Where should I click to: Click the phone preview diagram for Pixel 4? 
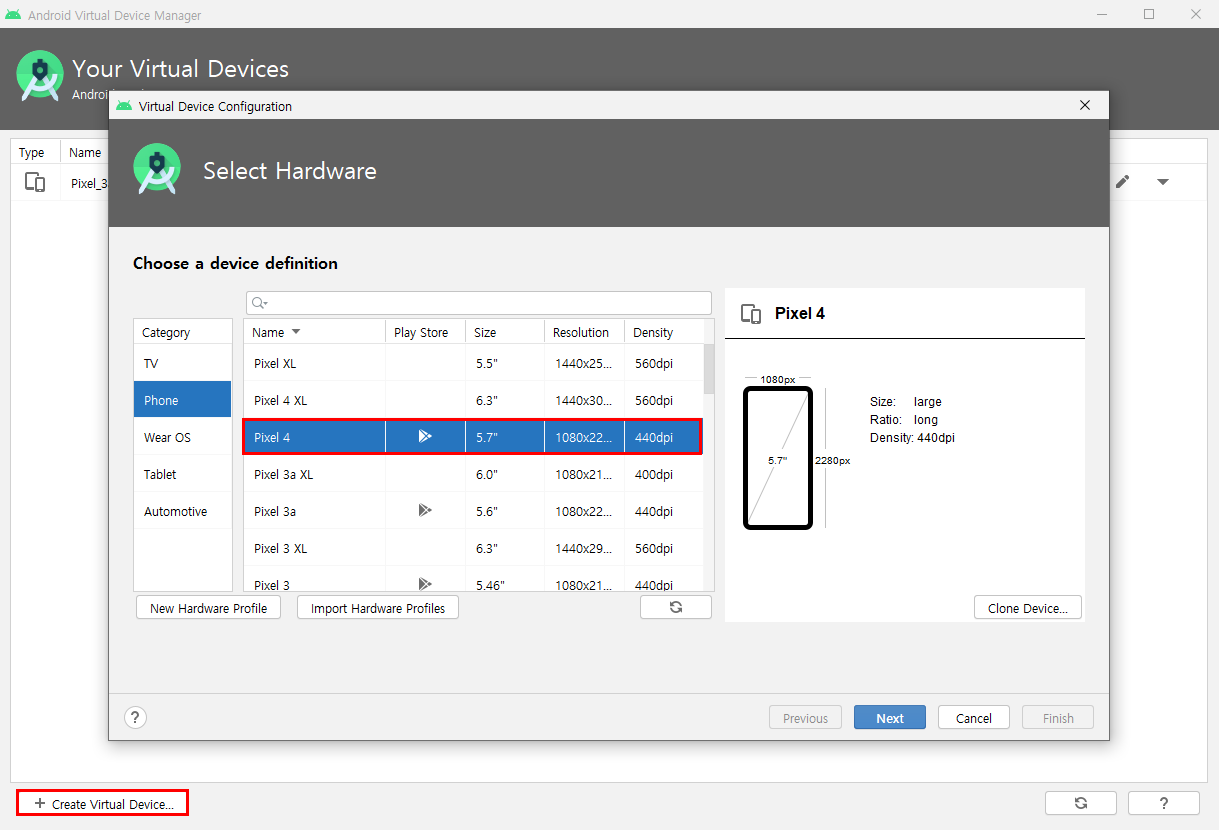tap(779, 458)
